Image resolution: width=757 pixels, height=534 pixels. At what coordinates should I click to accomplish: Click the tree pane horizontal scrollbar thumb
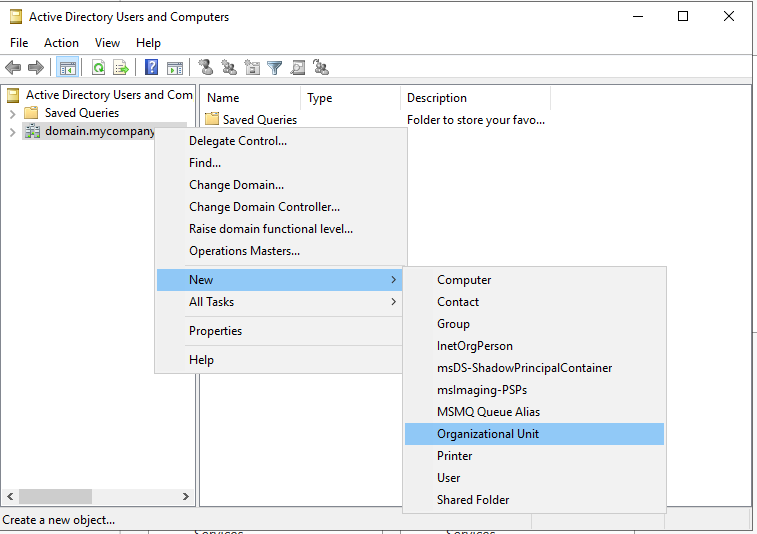55,496
